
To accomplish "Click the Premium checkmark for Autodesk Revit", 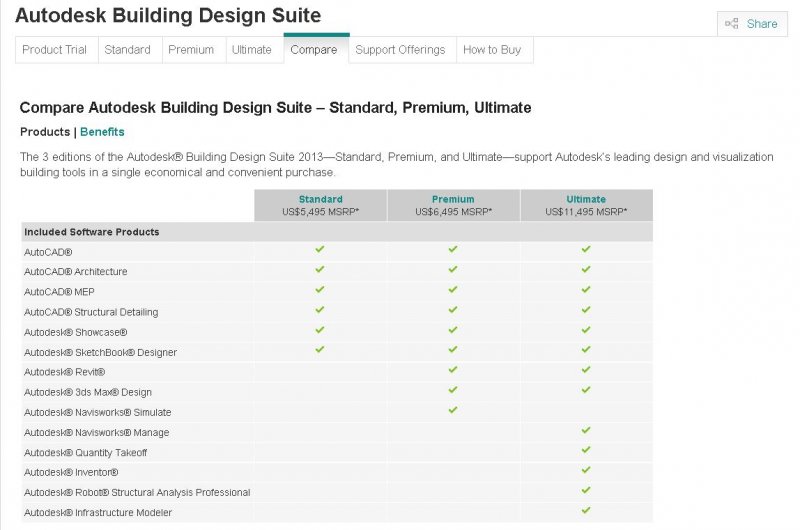I will pos(453,369).
